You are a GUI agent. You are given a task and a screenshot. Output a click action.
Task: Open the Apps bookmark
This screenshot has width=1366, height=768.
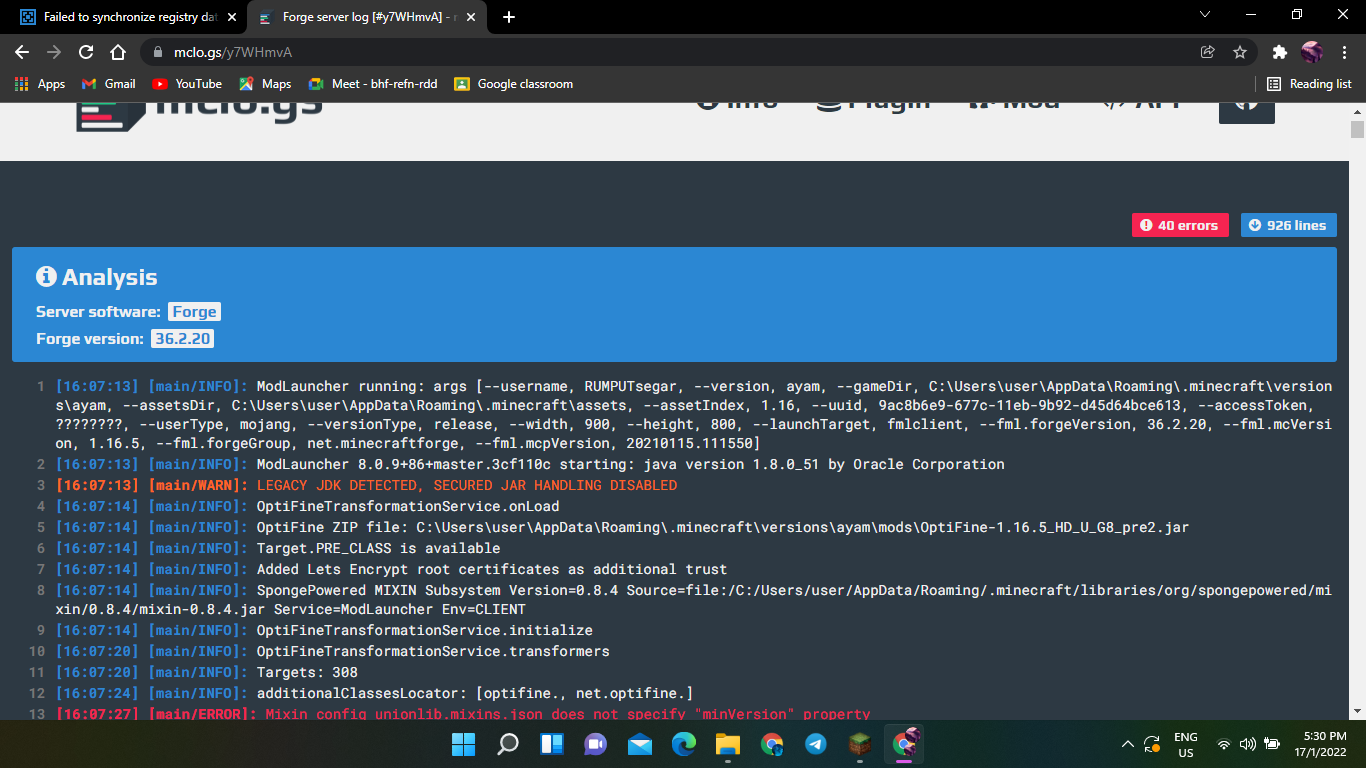tap(40, 84)
